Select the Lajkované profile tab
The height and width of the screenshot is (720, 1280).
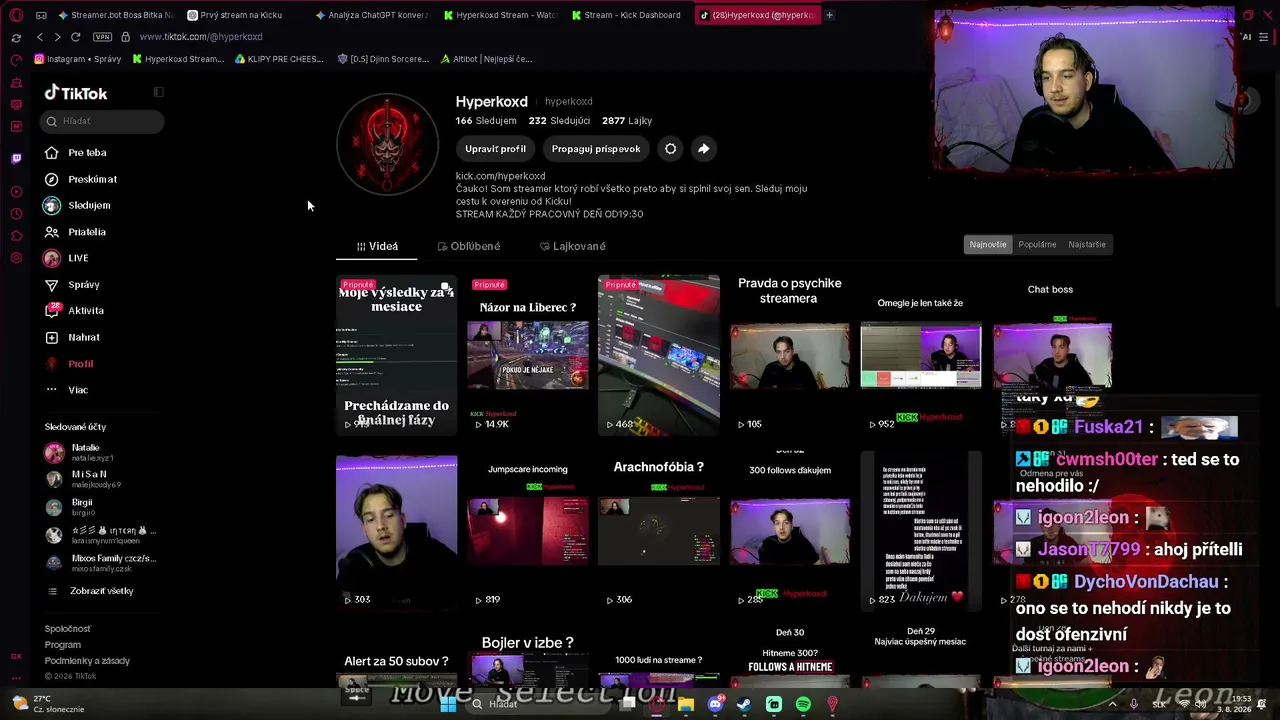click(x=573, y=246)
